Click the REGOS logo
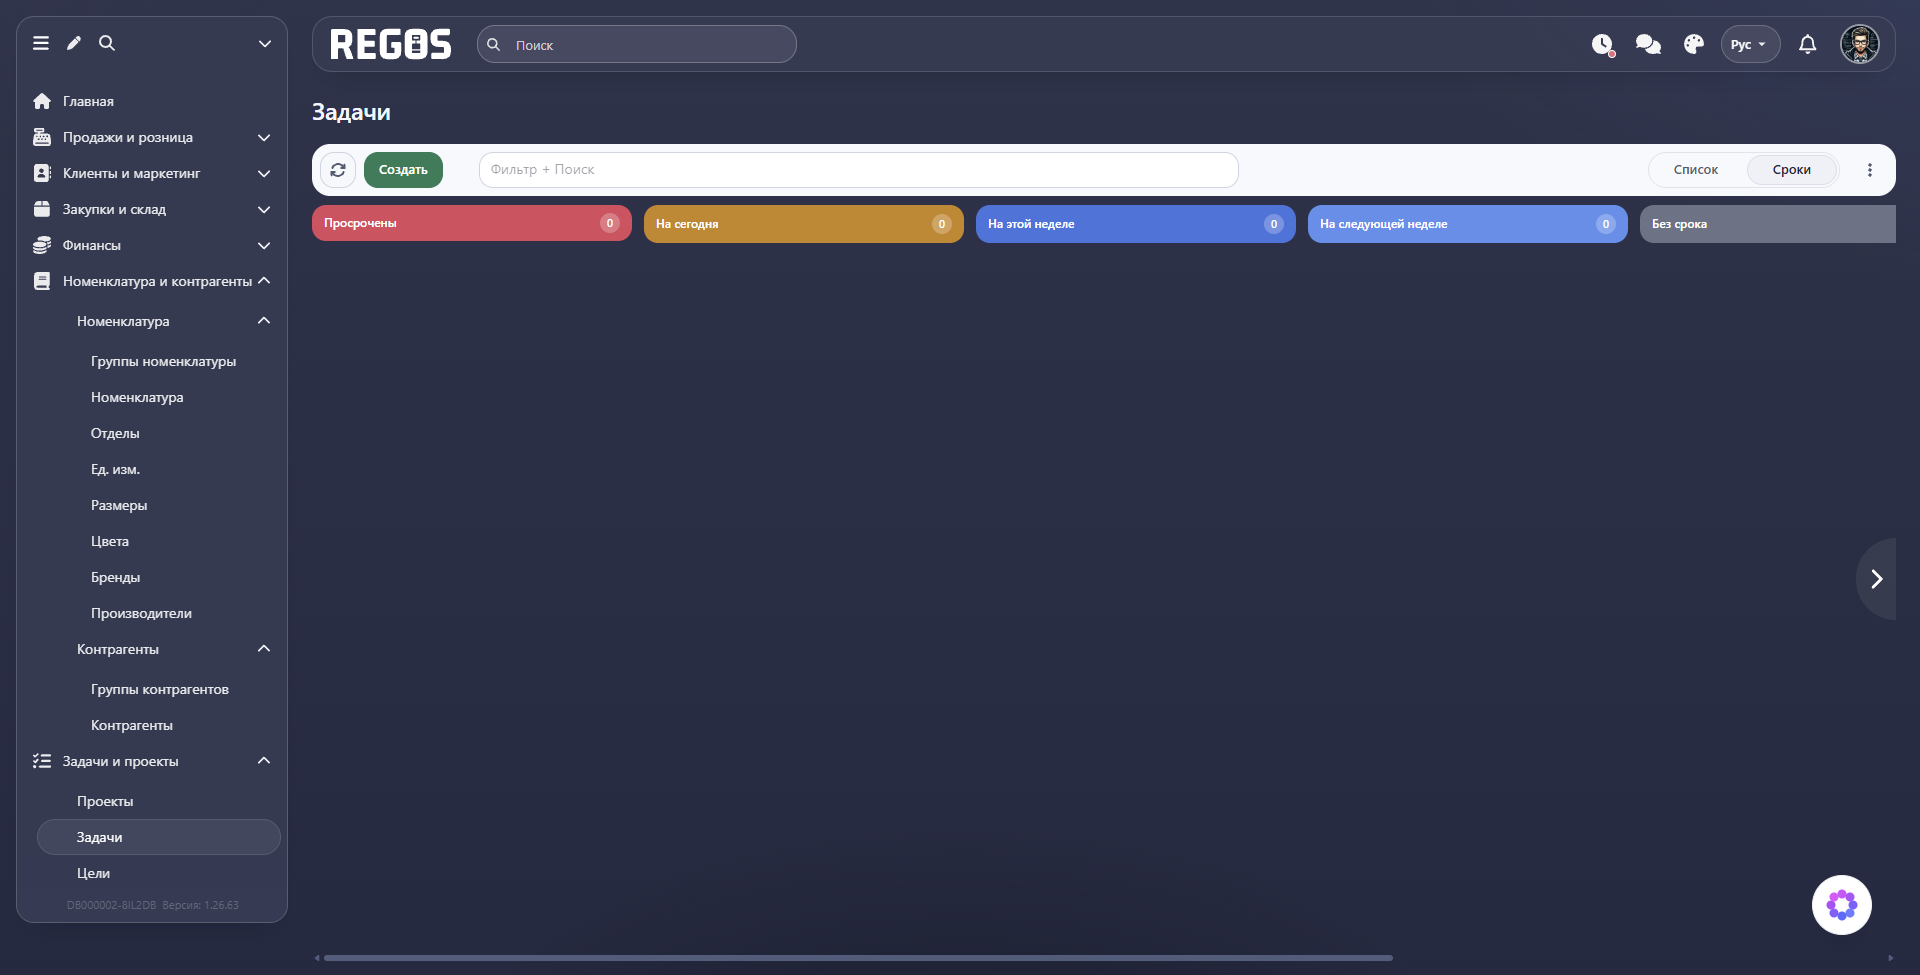Image resolution: width=1920 pixels, height=975 pixels. pos(391,44)
